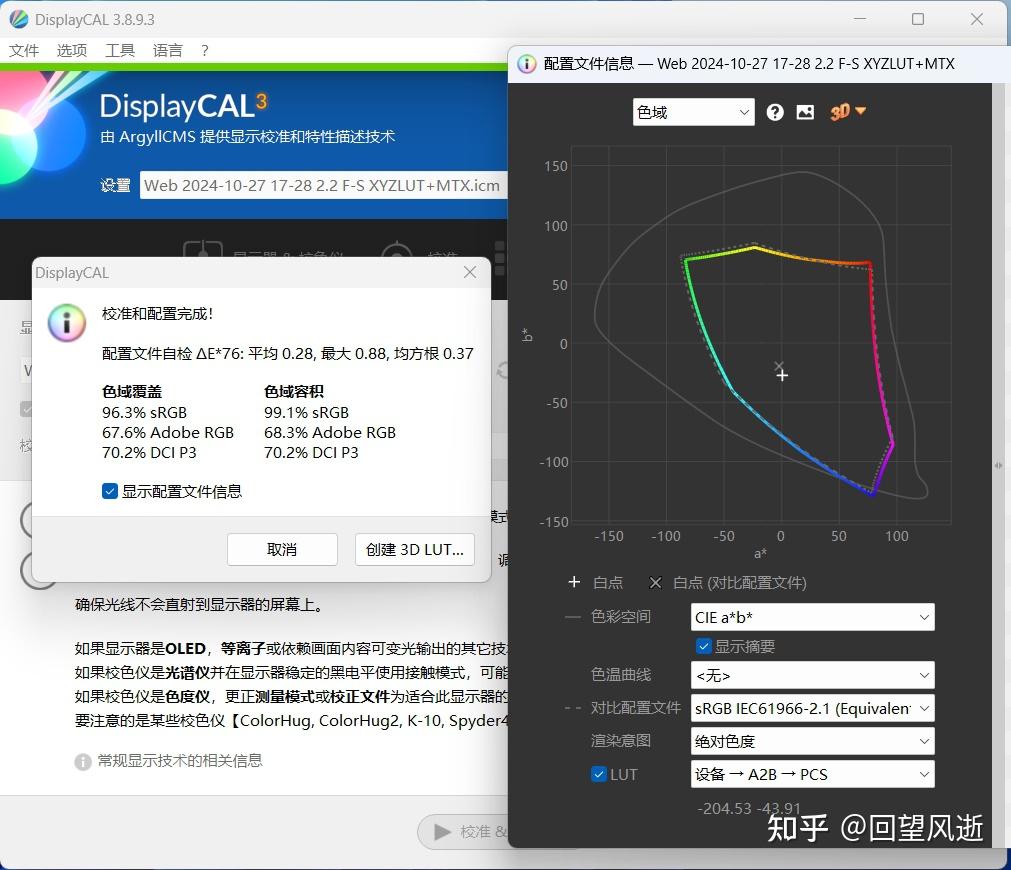The height and width of the screenshot is (870, 1011).
Task: Click the 99.1% sRGB volume value
Action: tap(306, 413)
